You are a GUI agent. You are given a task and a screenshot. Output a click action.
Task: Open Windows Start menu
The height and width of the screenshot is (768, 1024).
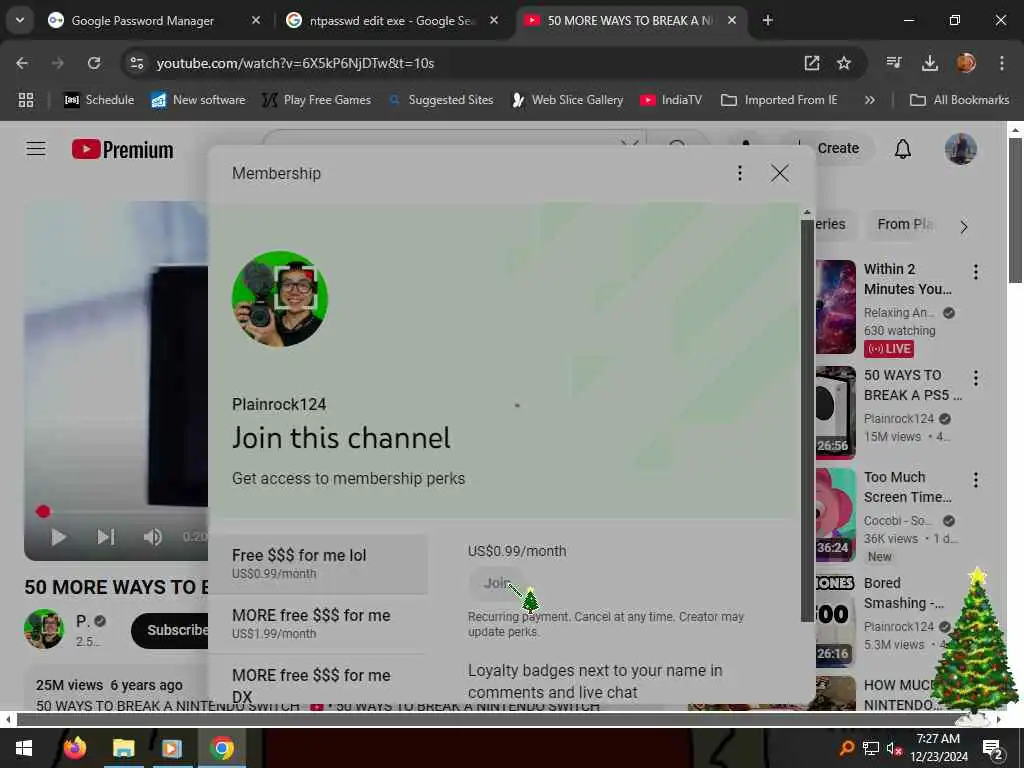tap(24, 748)
